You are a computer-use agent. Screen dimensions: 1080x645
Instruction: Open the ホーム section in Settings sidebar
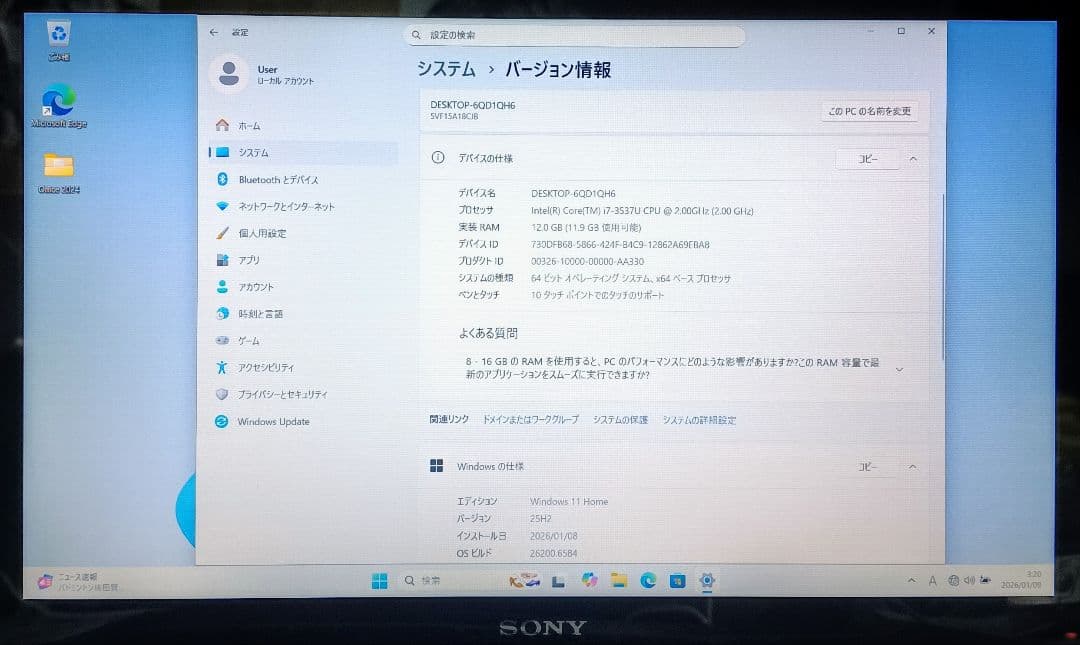250,126
